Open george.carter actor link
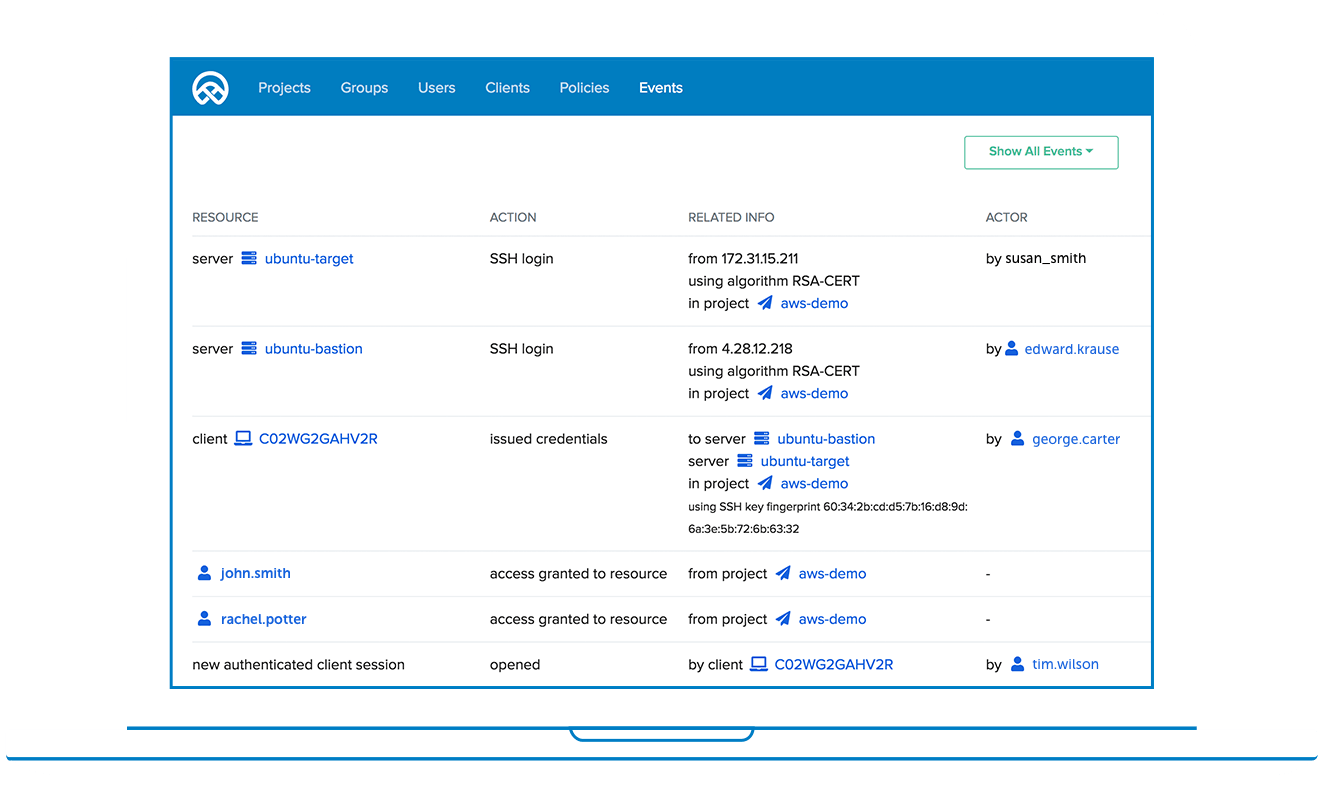The width and height of the screenshot is (1326, 806). pos(1076,439)
